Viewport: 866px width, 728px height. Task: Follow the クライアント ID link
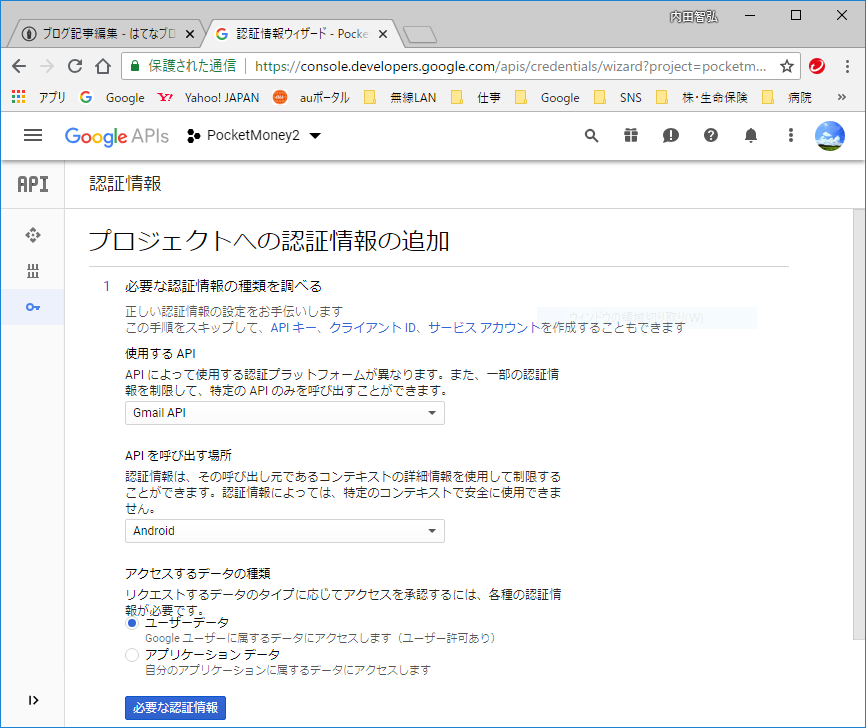click(372, 328)
